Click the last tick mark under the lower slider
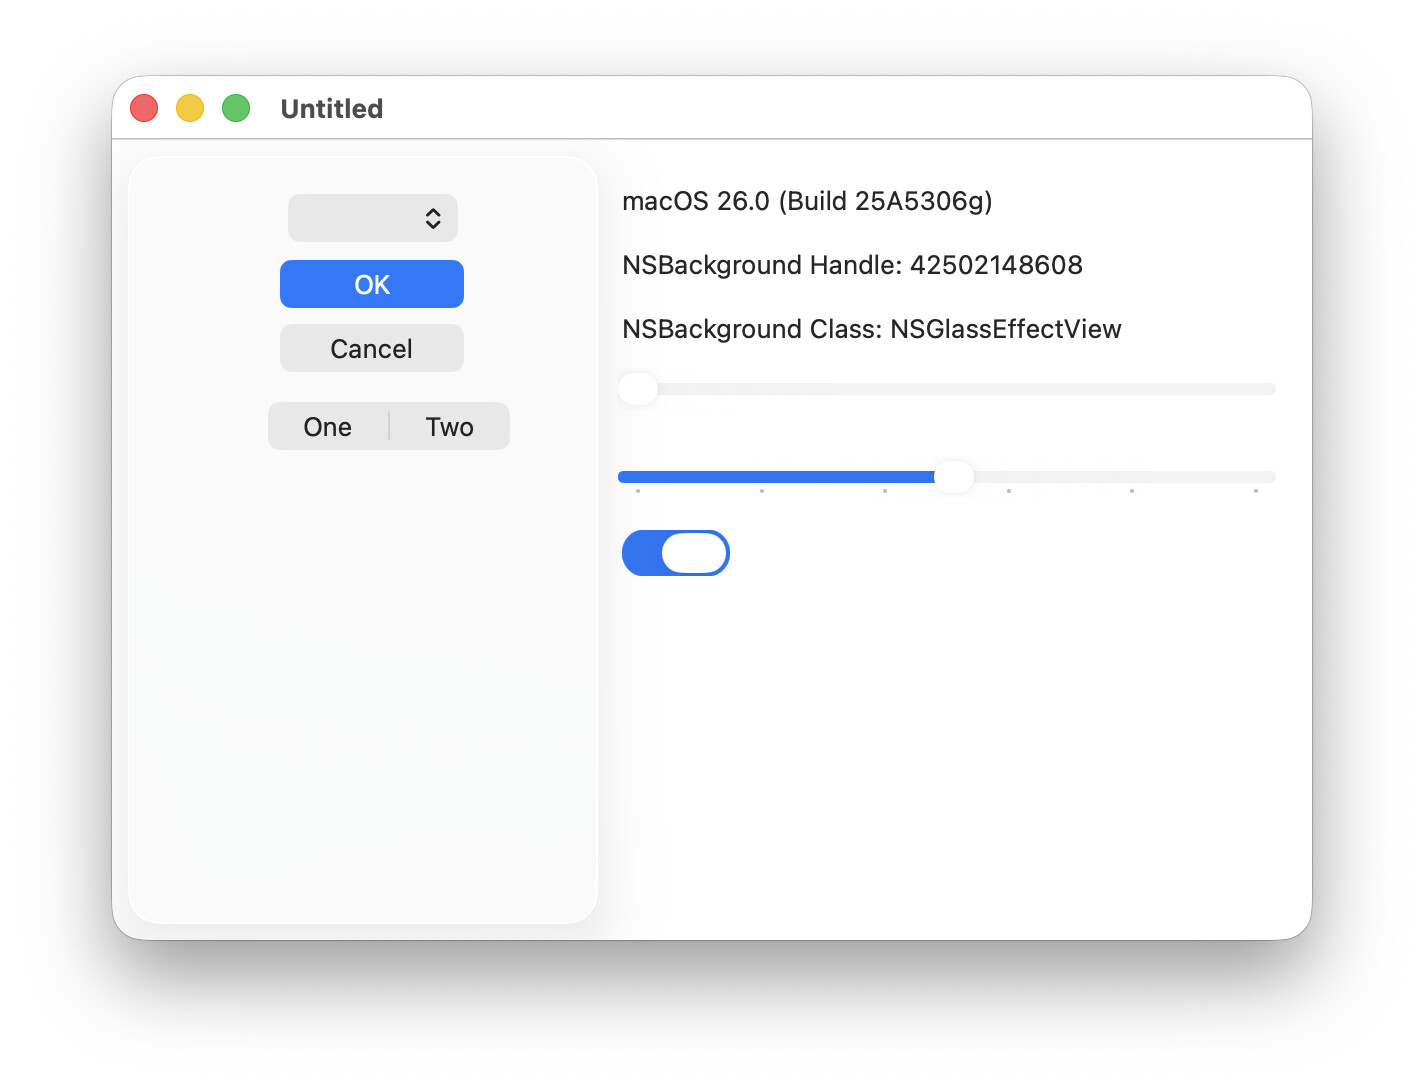Viewport: 1424px width, 1088px height. click(x=1255, y=491)
